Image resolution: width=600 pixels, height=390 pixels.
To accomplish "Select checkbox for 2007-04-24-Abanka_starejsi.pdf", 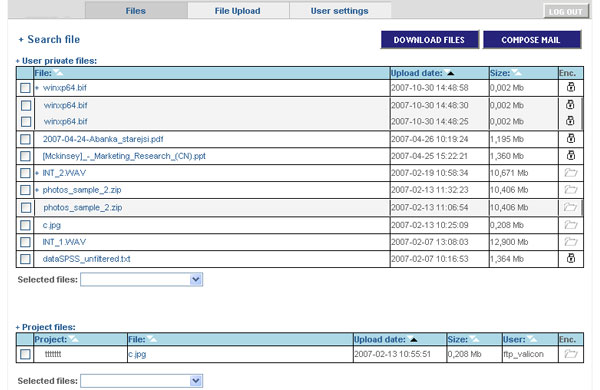I will [25, 139].
